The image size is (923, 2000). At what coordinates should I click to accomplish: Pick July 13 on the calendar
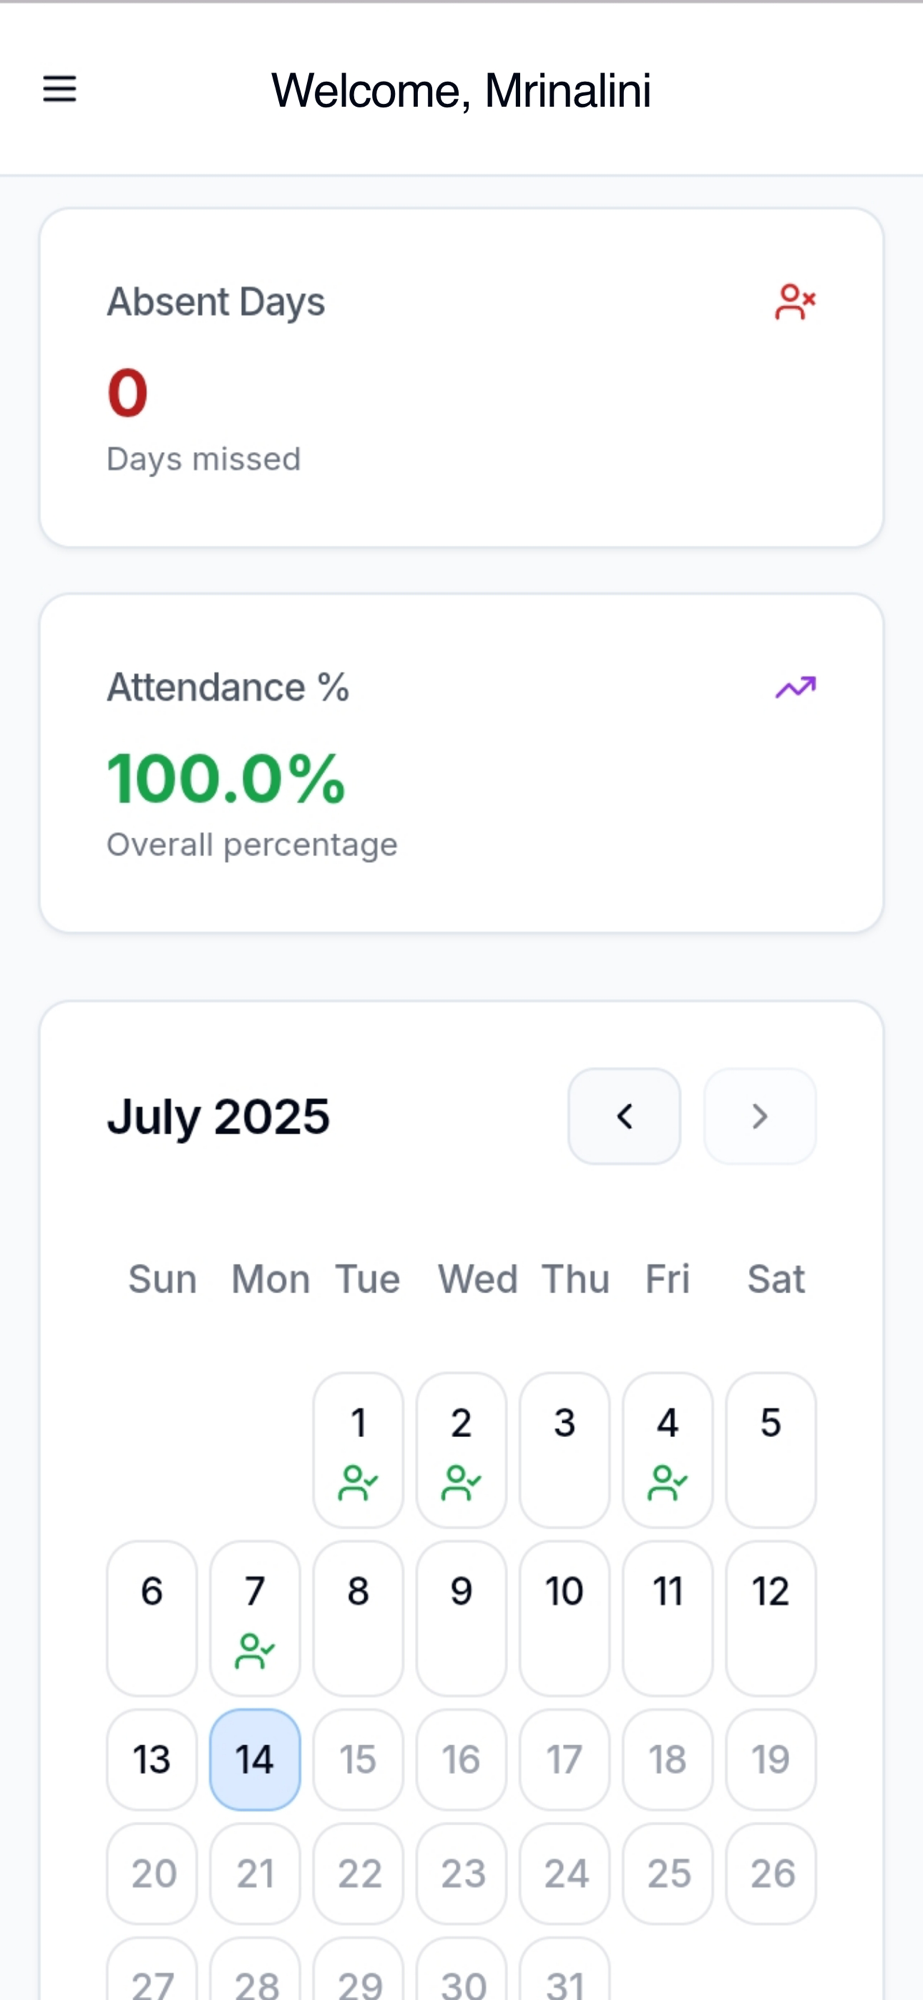(152, 1759)
